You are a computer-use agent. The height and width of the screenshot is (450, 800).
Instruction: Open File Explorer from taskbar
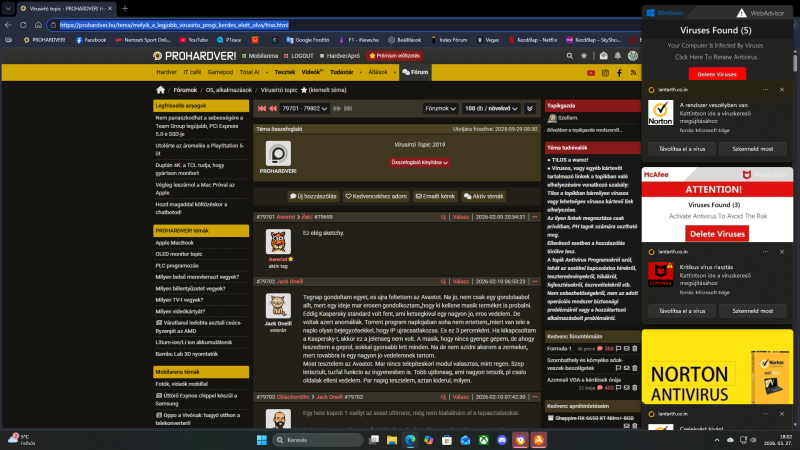click(x=392, y=440)
